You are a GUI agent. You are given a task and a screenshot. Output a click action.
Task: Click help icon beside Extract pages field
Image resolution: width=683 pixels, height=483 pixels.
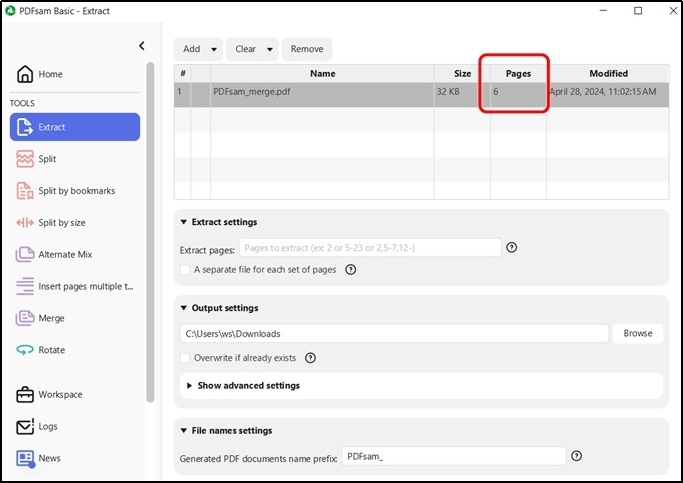pyautogui.click(x=512, y=248)
